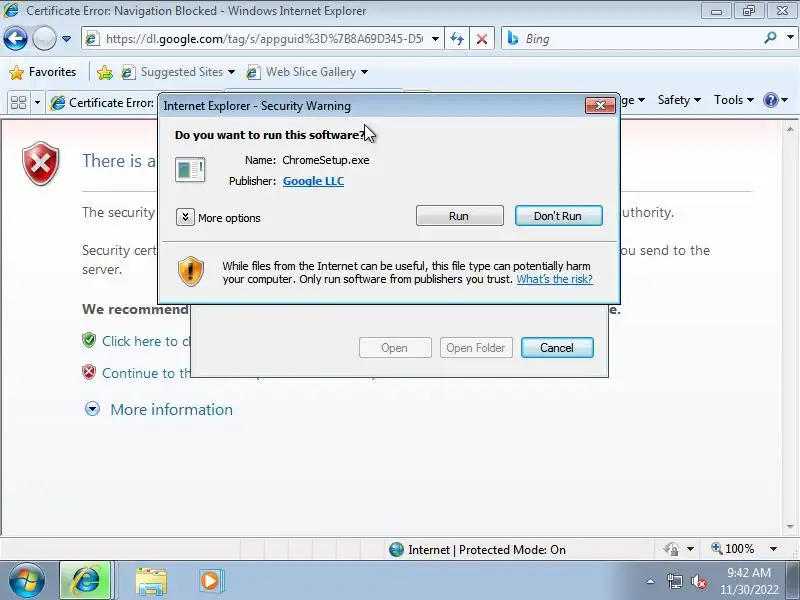The width and height of the screenshot is (800, 600).
Task: Open the Windows Start button
Action: coord(27,581)
